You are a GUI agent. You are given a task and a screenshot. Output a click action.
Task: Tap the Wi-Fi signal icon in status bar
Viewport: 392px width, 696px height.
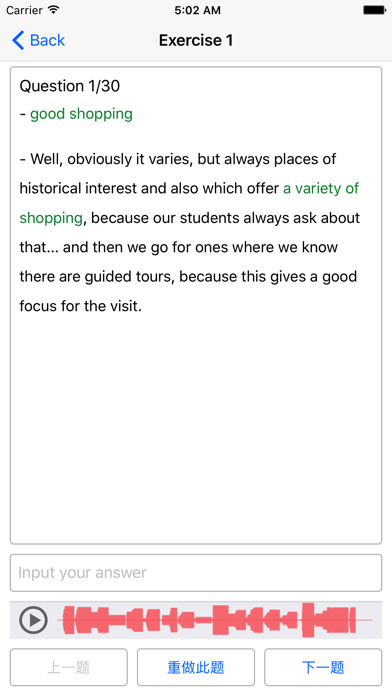click(x=54, y=10)
